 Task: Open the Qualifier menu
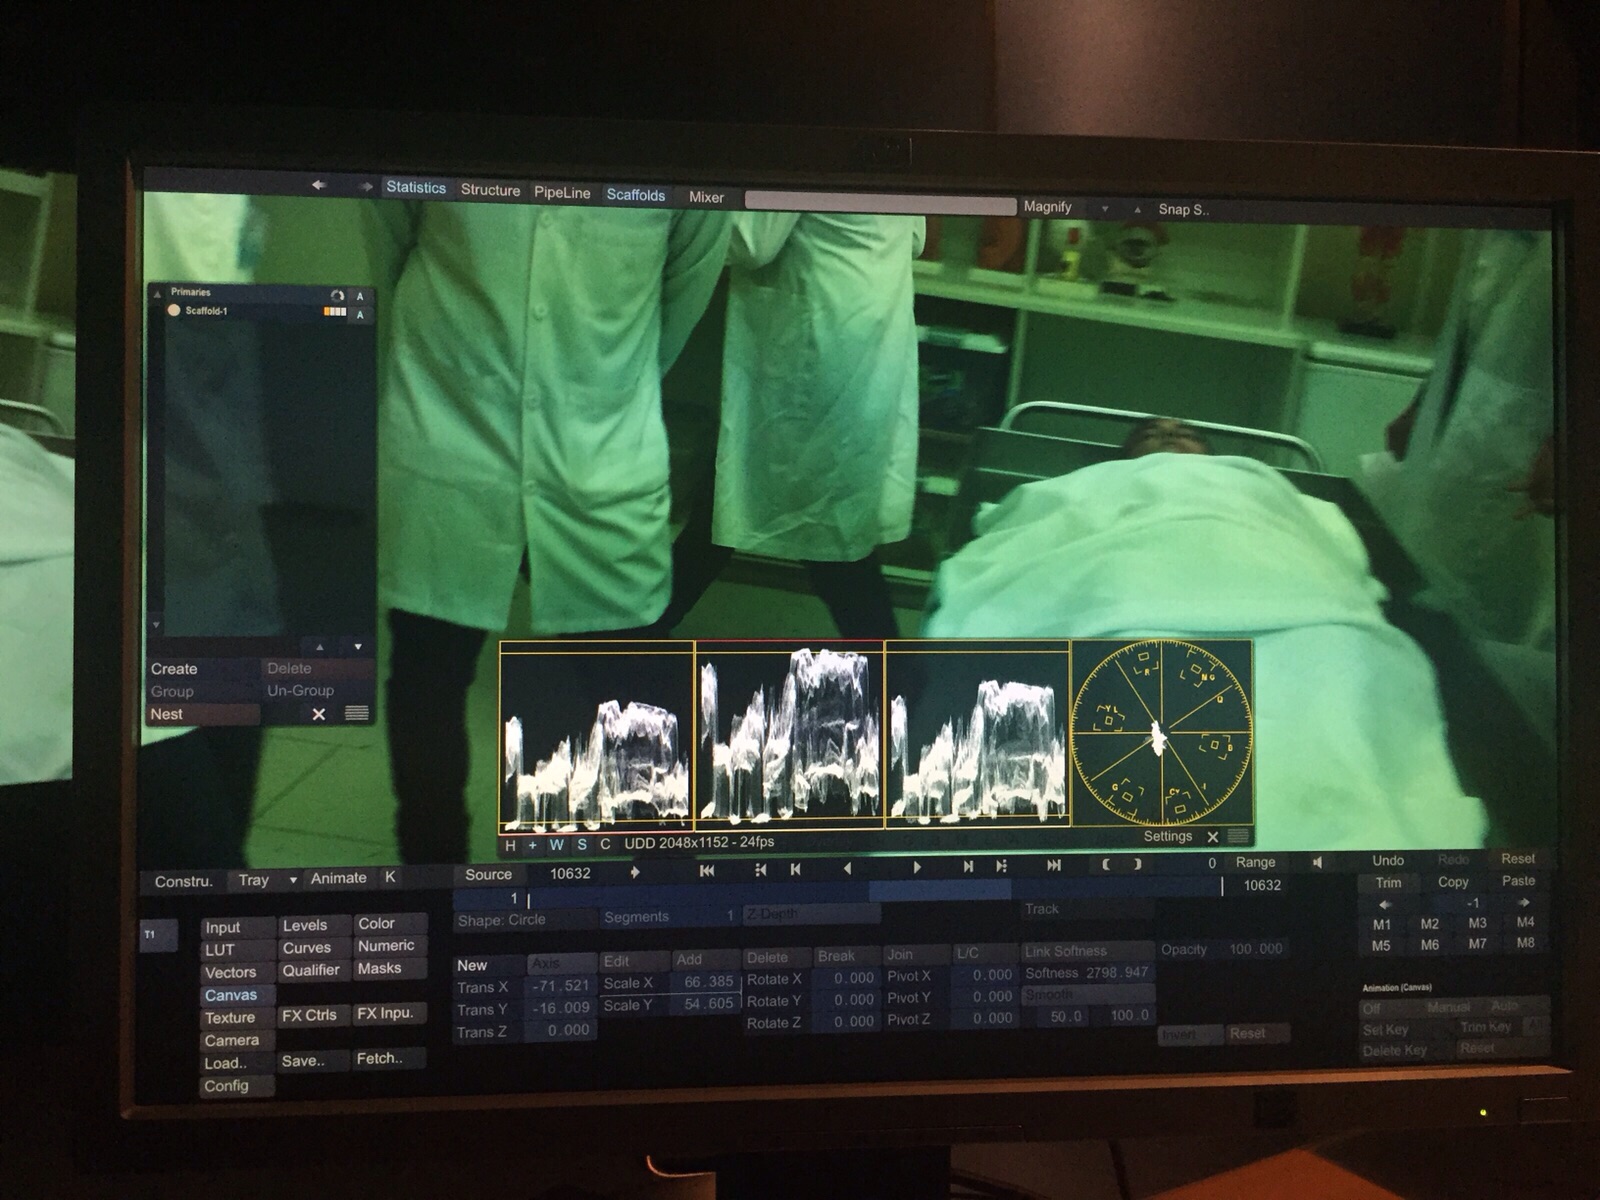click(x=312, y=970)
